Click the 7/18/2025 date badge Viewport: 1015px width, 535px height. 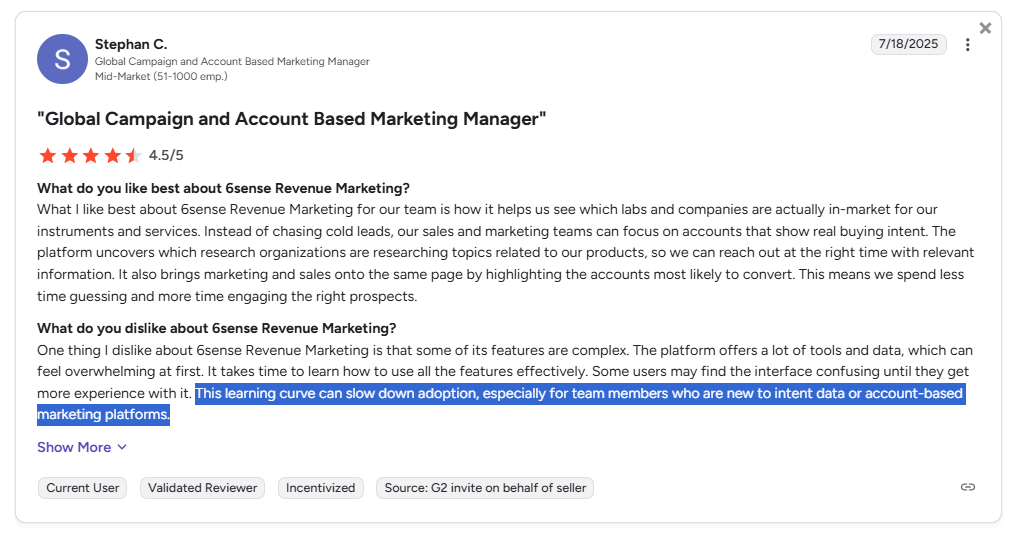908,44
